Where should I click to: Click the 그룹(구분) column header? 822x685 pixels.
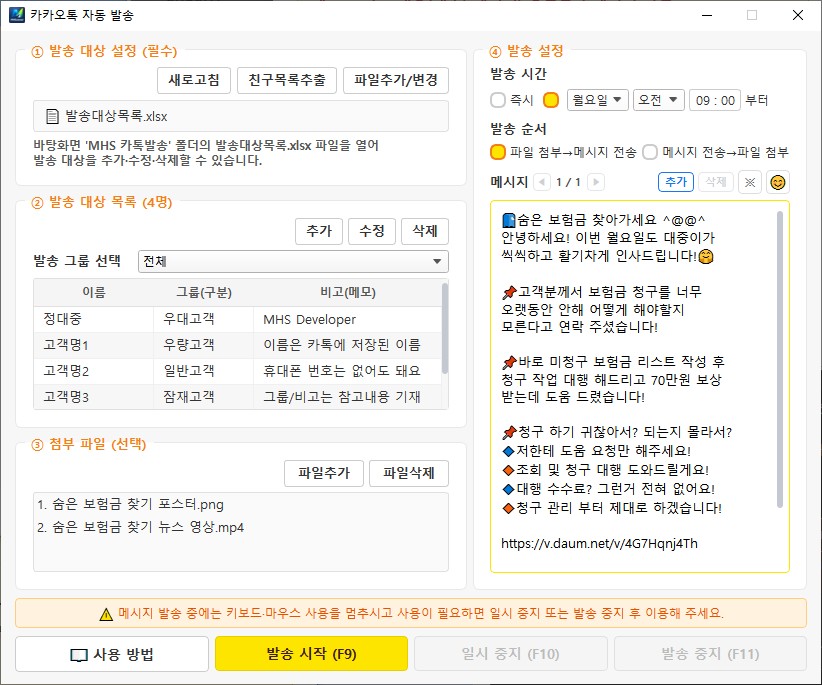[x=203, y=292]
